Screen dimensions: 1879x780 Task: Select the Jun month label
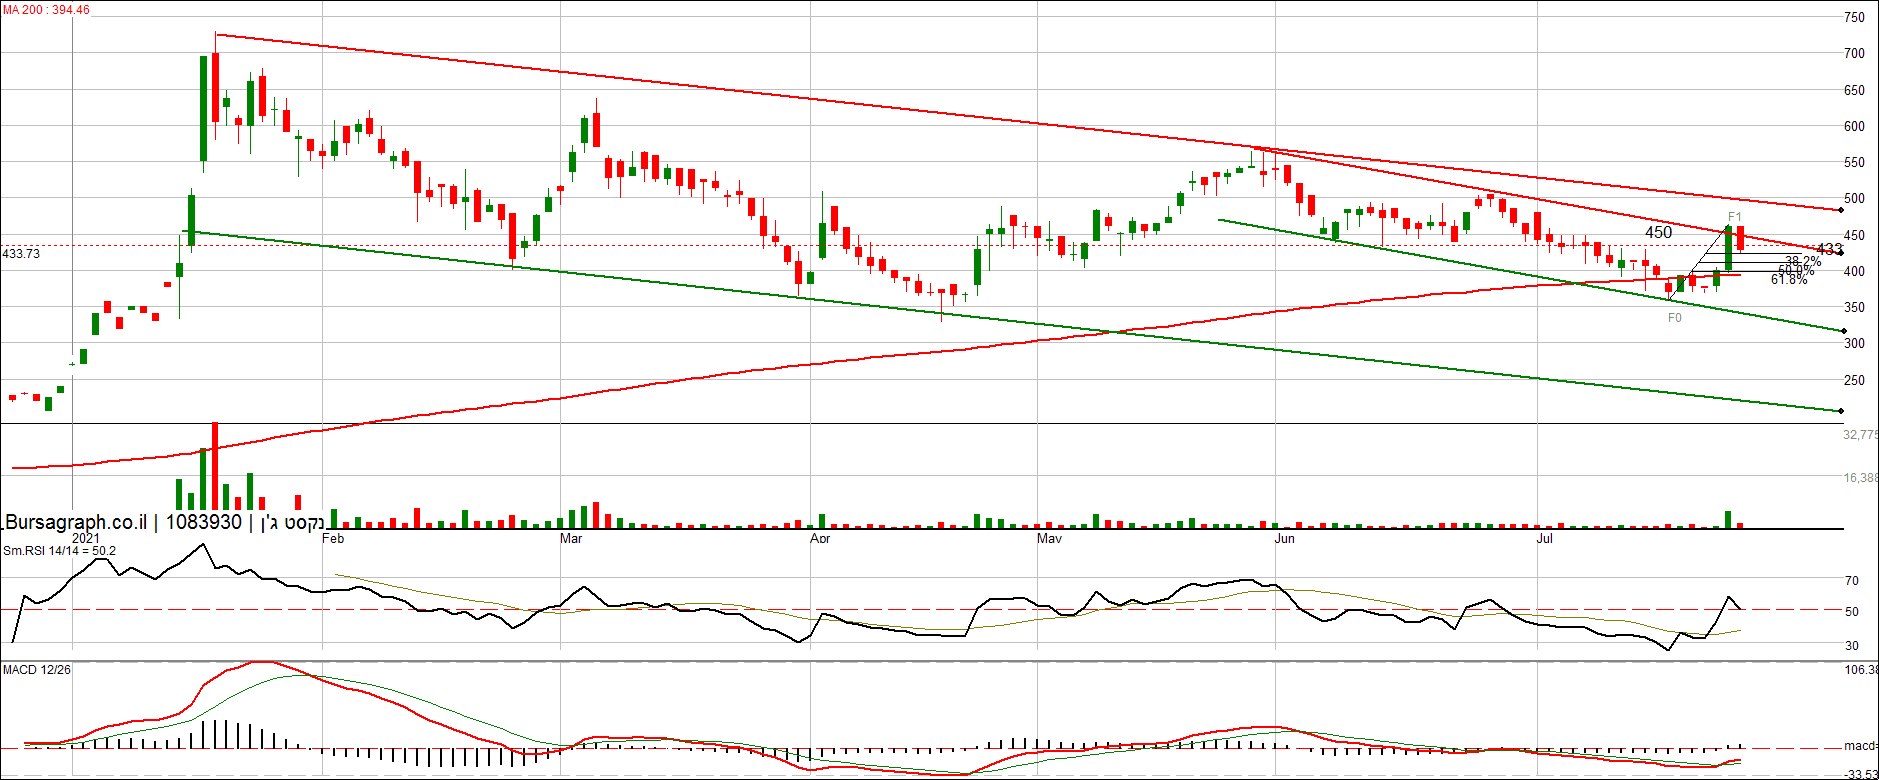(1284, 539)
